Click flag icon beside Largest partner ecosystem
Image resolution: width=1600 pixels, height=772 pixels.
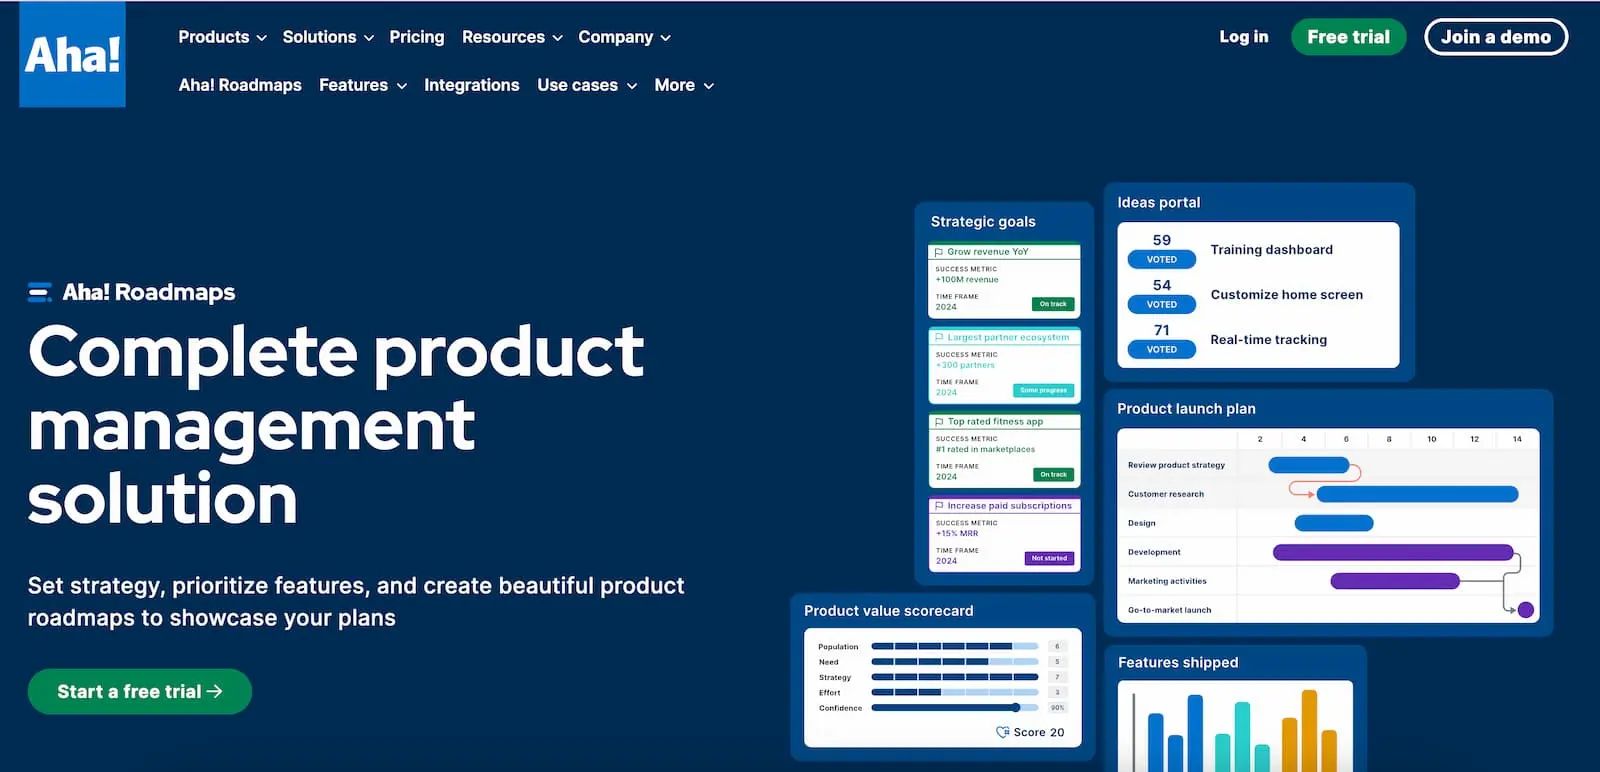point(939,337)
